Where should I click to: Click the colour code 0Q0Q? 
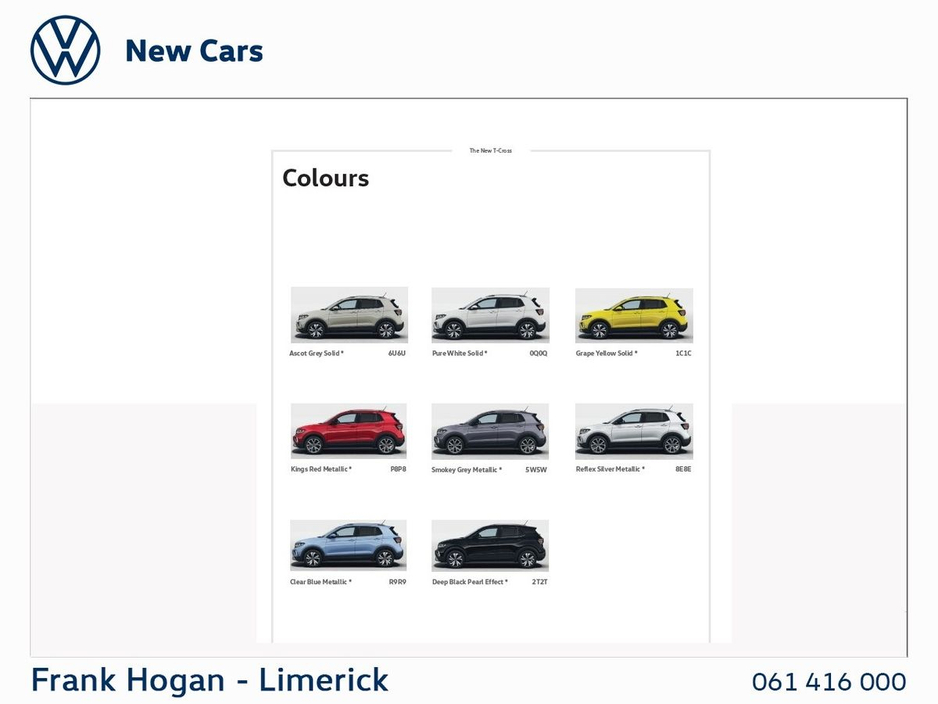(538, 353)
